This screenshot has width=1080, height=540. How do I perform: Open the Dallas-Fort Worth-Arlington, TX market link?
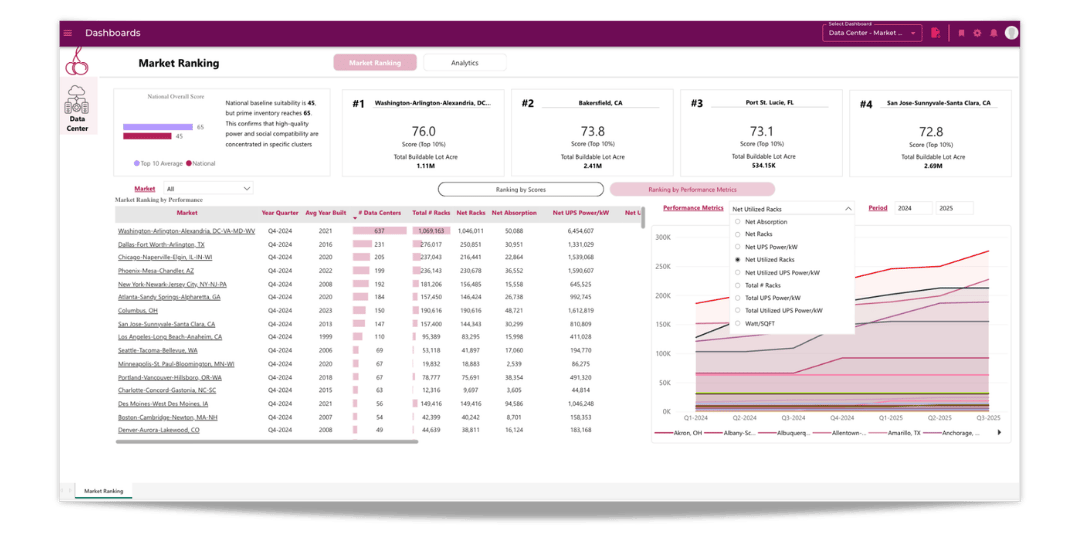(161, 244)
